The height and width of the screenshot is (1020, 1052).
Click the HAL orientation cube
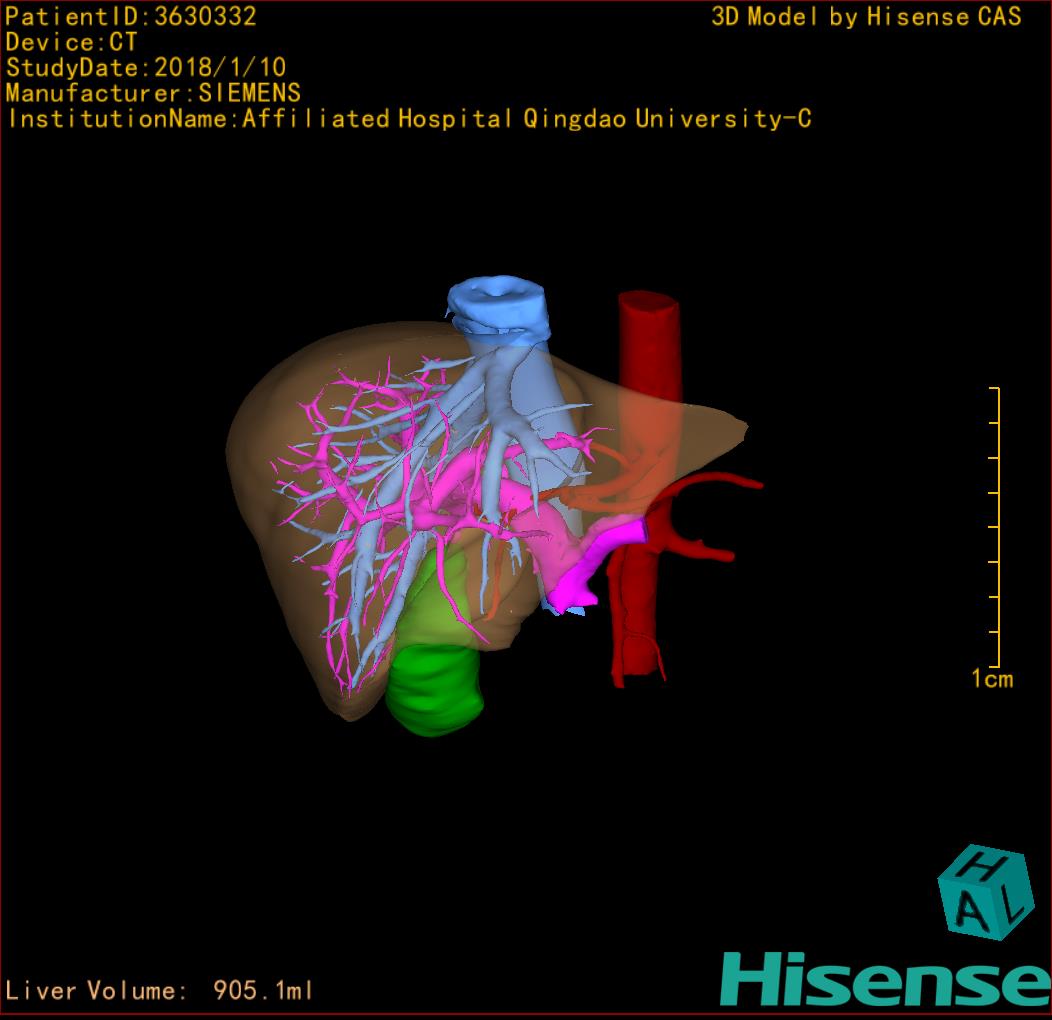(x=984, y=892)
